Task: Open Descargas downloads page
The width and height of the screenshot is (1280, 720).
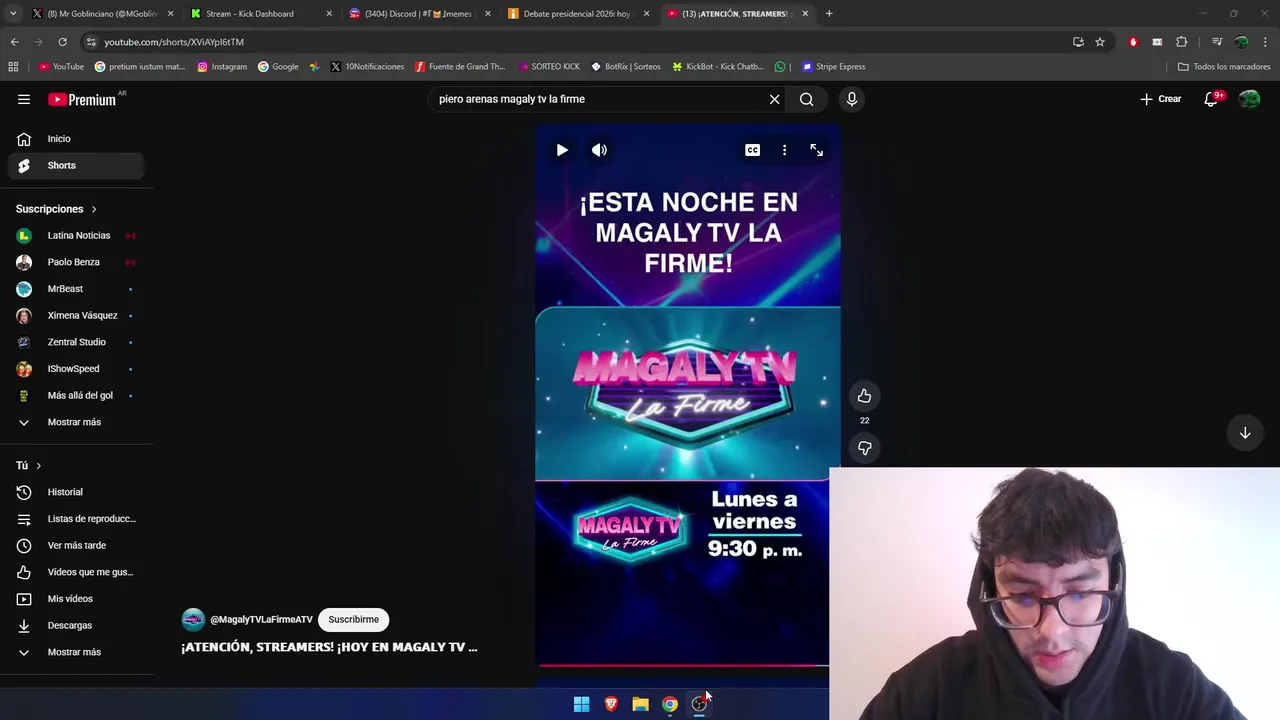Action: (x=75, y=625)
